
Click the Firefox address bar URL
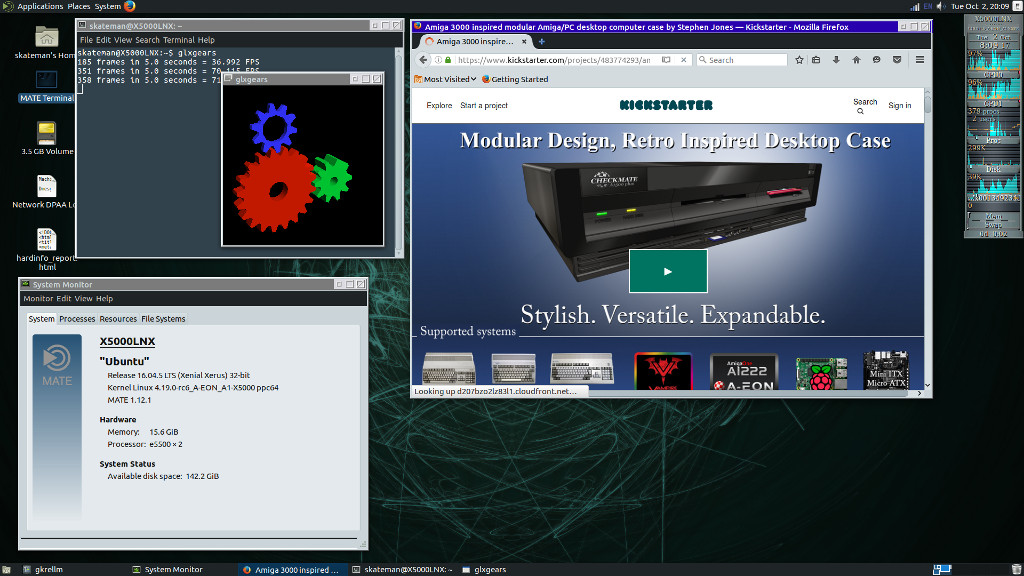pyautogui.click(x=554, y=59)
